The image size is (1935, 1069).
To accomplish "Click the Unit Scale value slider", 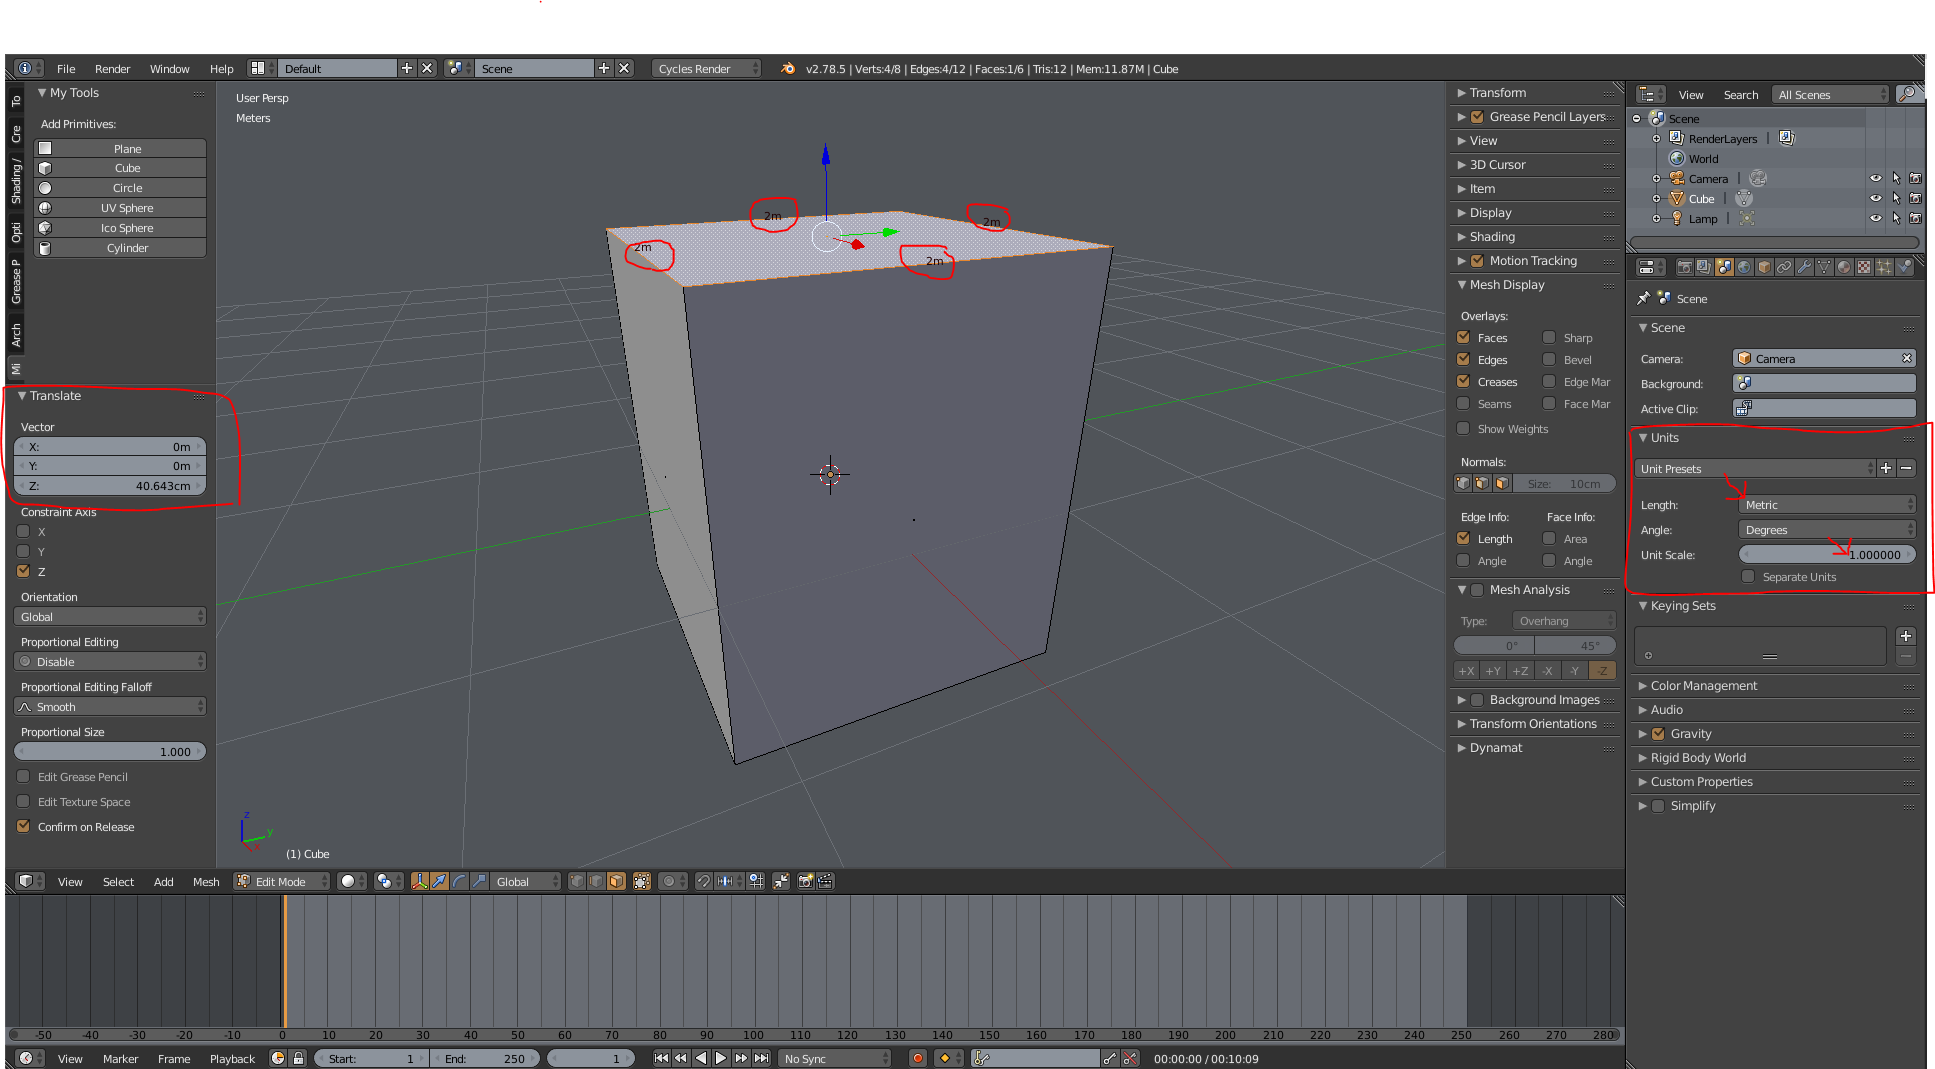I will click(x=1827, y=554).
